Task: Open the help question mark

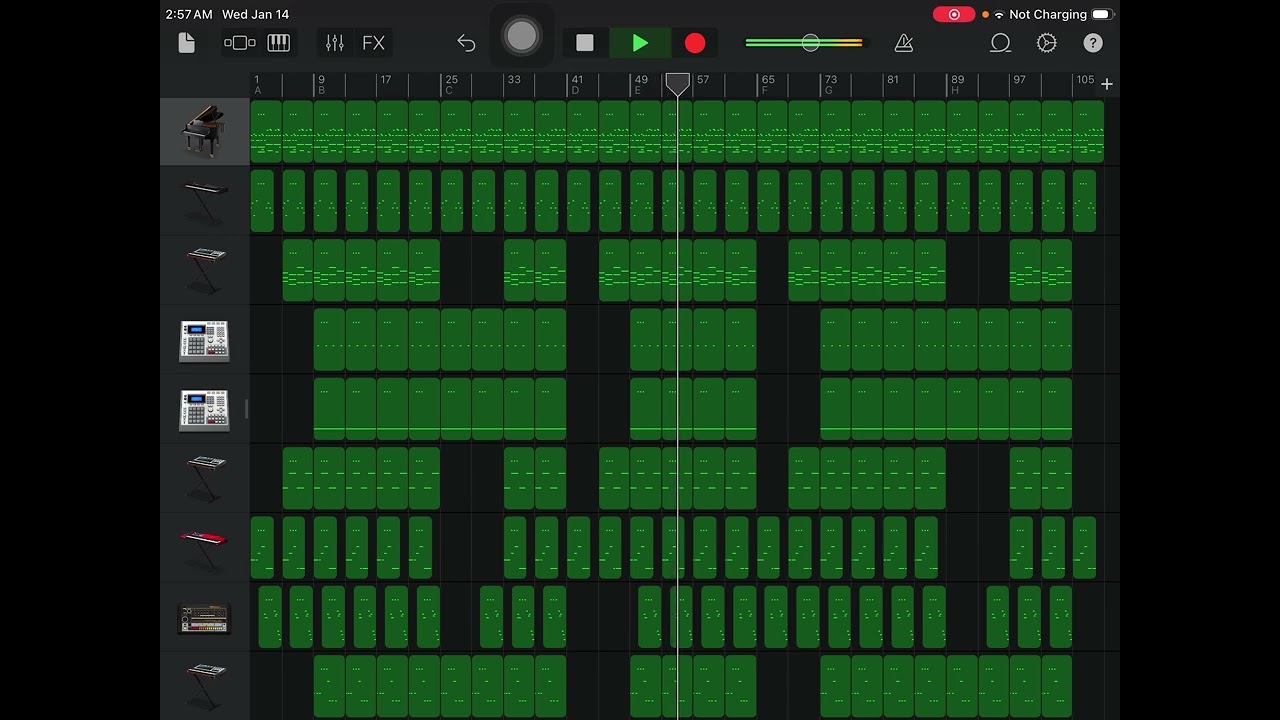Action: 1093,43
